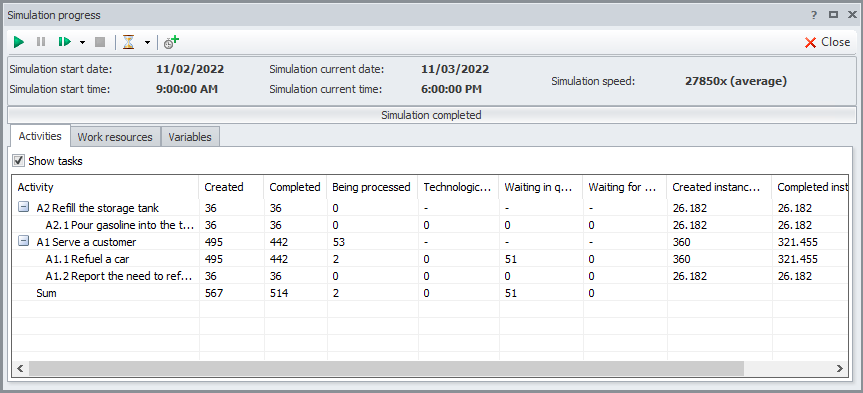The width and height of the screenshot is (863, 393).
Task: Collapse A1 Serve a customer node
Action: click(24, 242)
